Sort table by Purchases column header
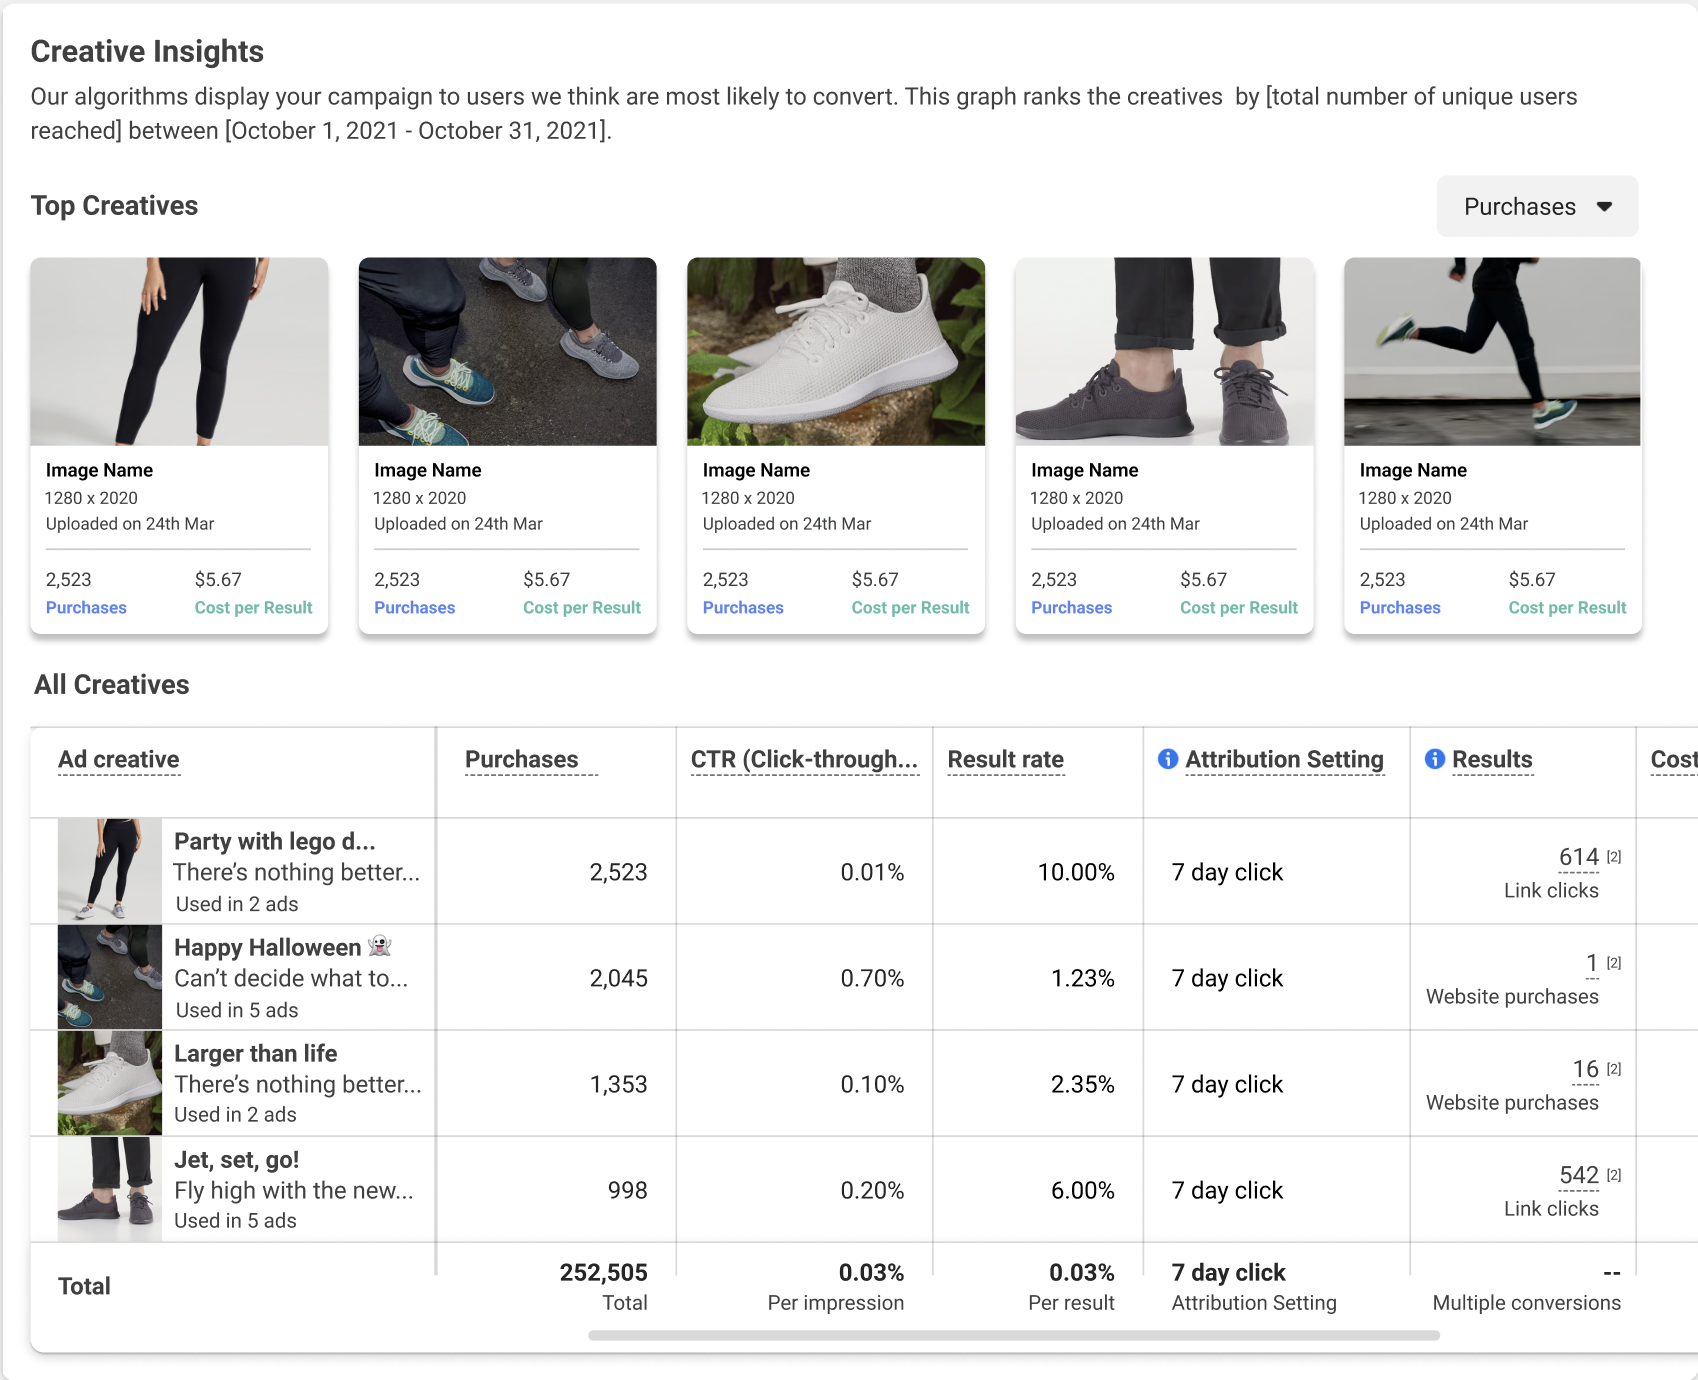Screen dimensions: 1698x1380 tap(521, 759)
